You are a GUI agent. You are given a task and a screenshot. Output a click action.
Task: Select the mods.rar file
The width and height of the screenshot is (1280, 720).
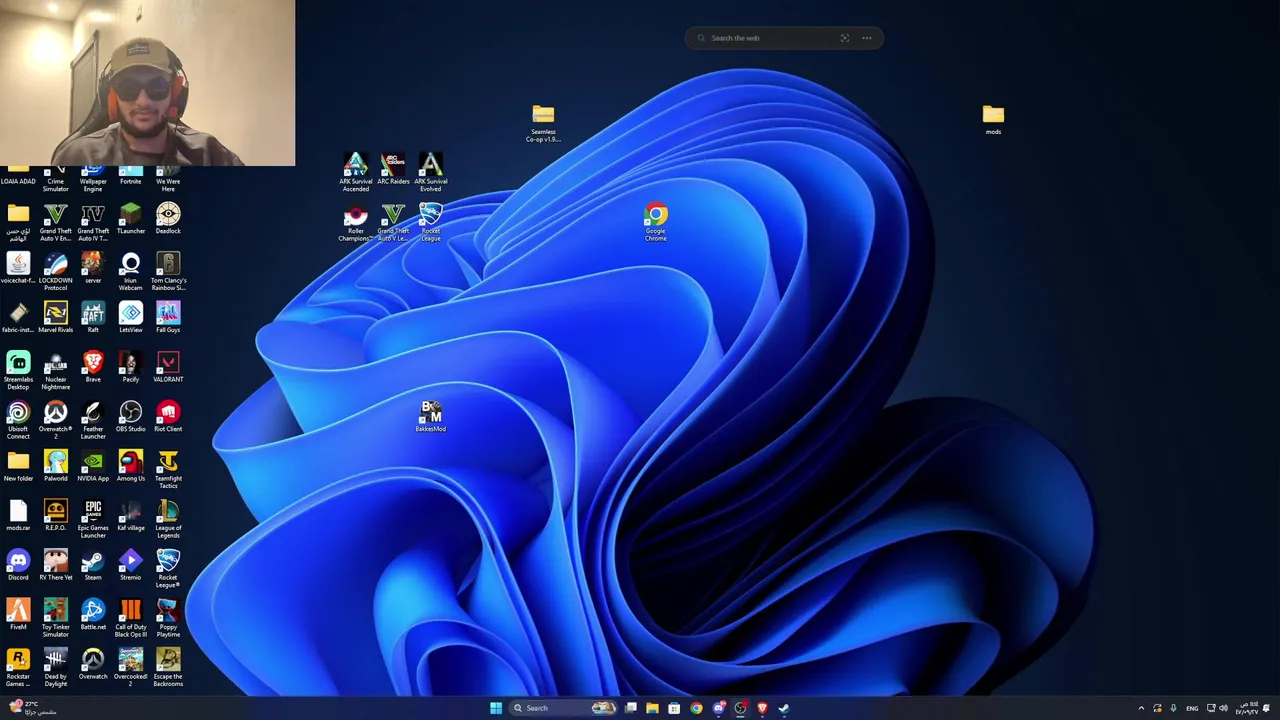tap(18, 515)
